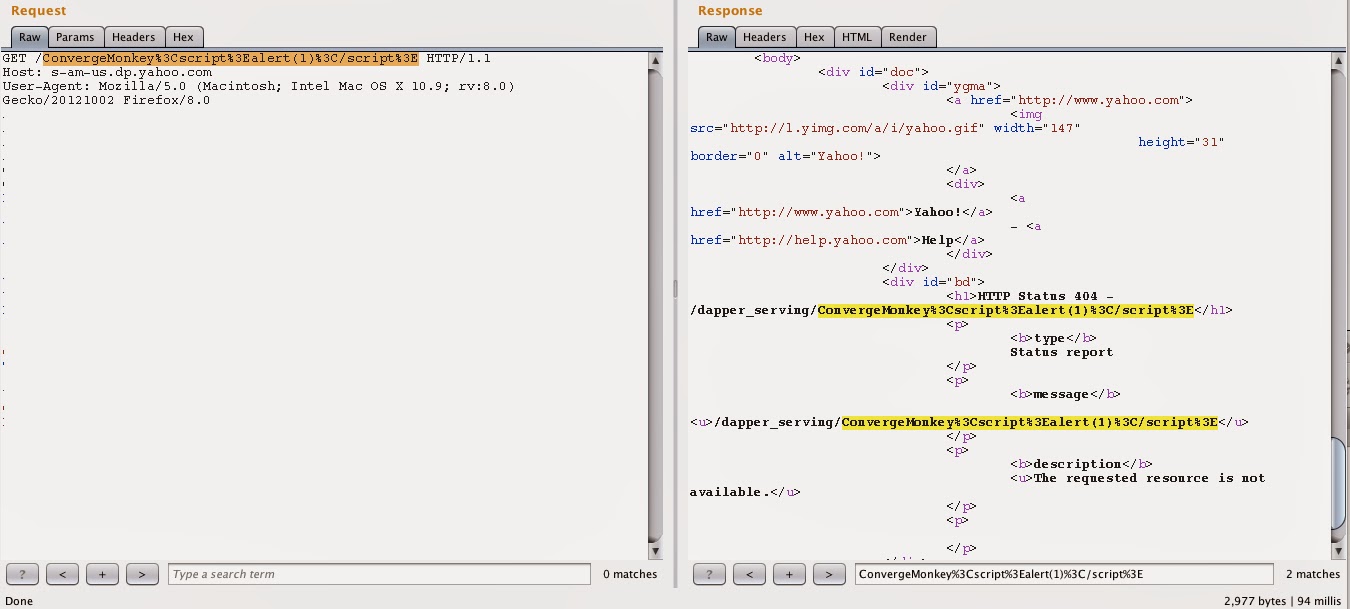Click the Response pane help '?' button
The image size is (1350, 609).
709,574
